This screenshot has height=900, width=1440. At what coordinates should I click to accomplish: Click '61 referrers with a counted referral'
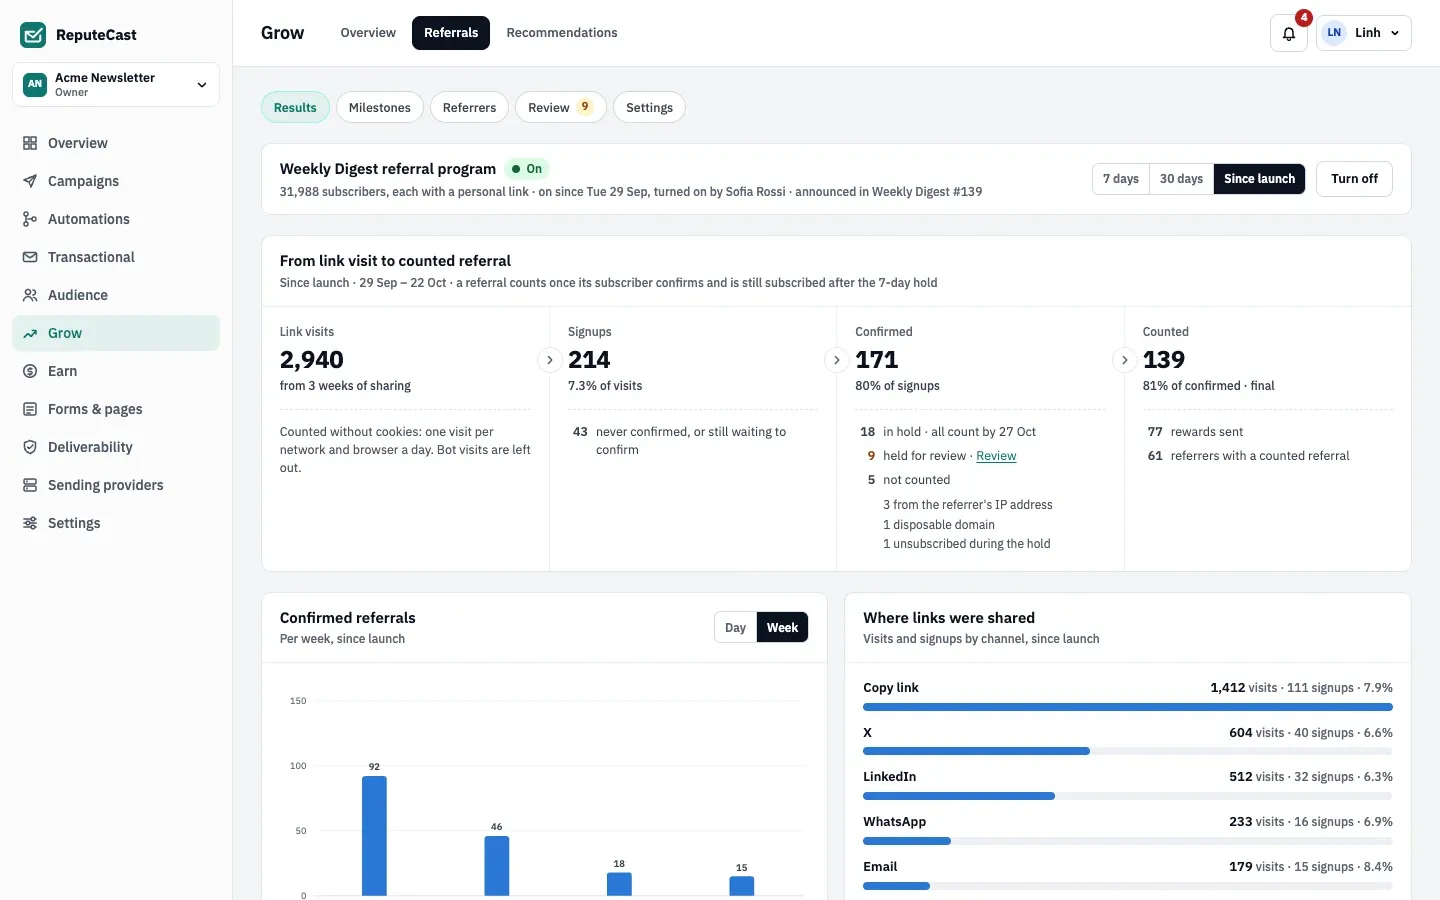click(x=1248, y=456)
